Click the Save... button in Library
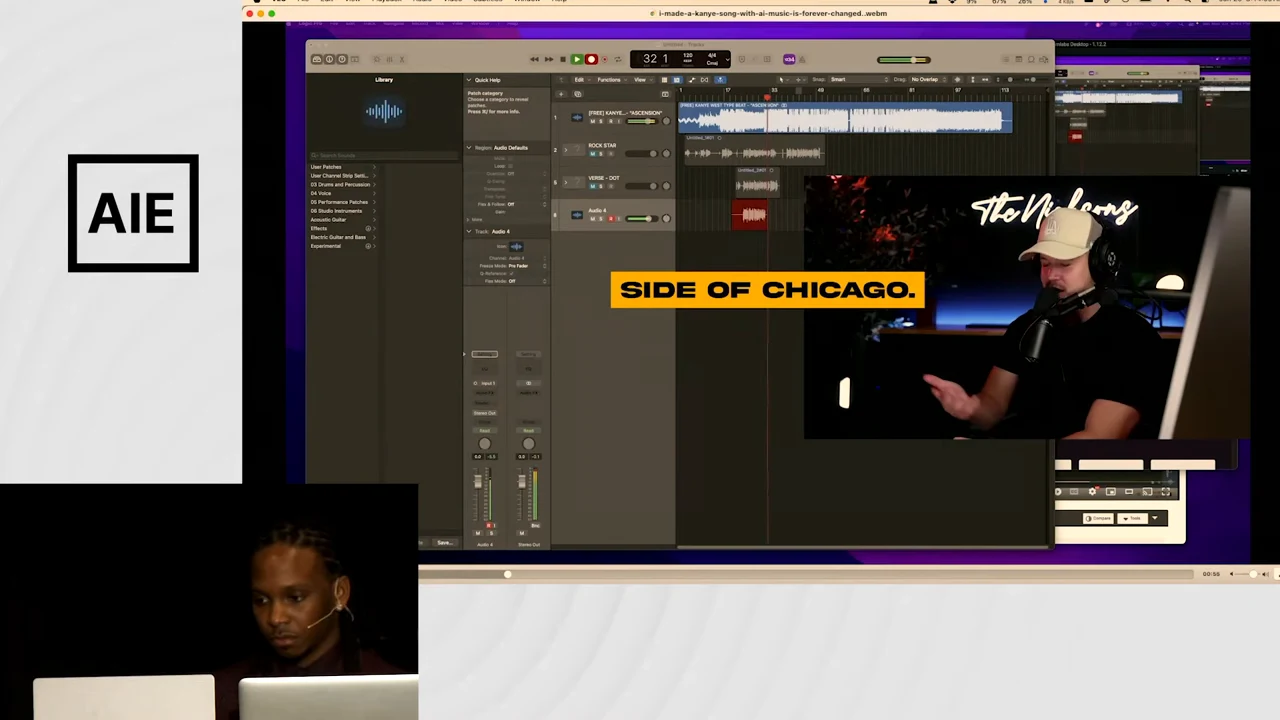The height and width of the screenshot is (720, 1280). click(x=444, y=542)
